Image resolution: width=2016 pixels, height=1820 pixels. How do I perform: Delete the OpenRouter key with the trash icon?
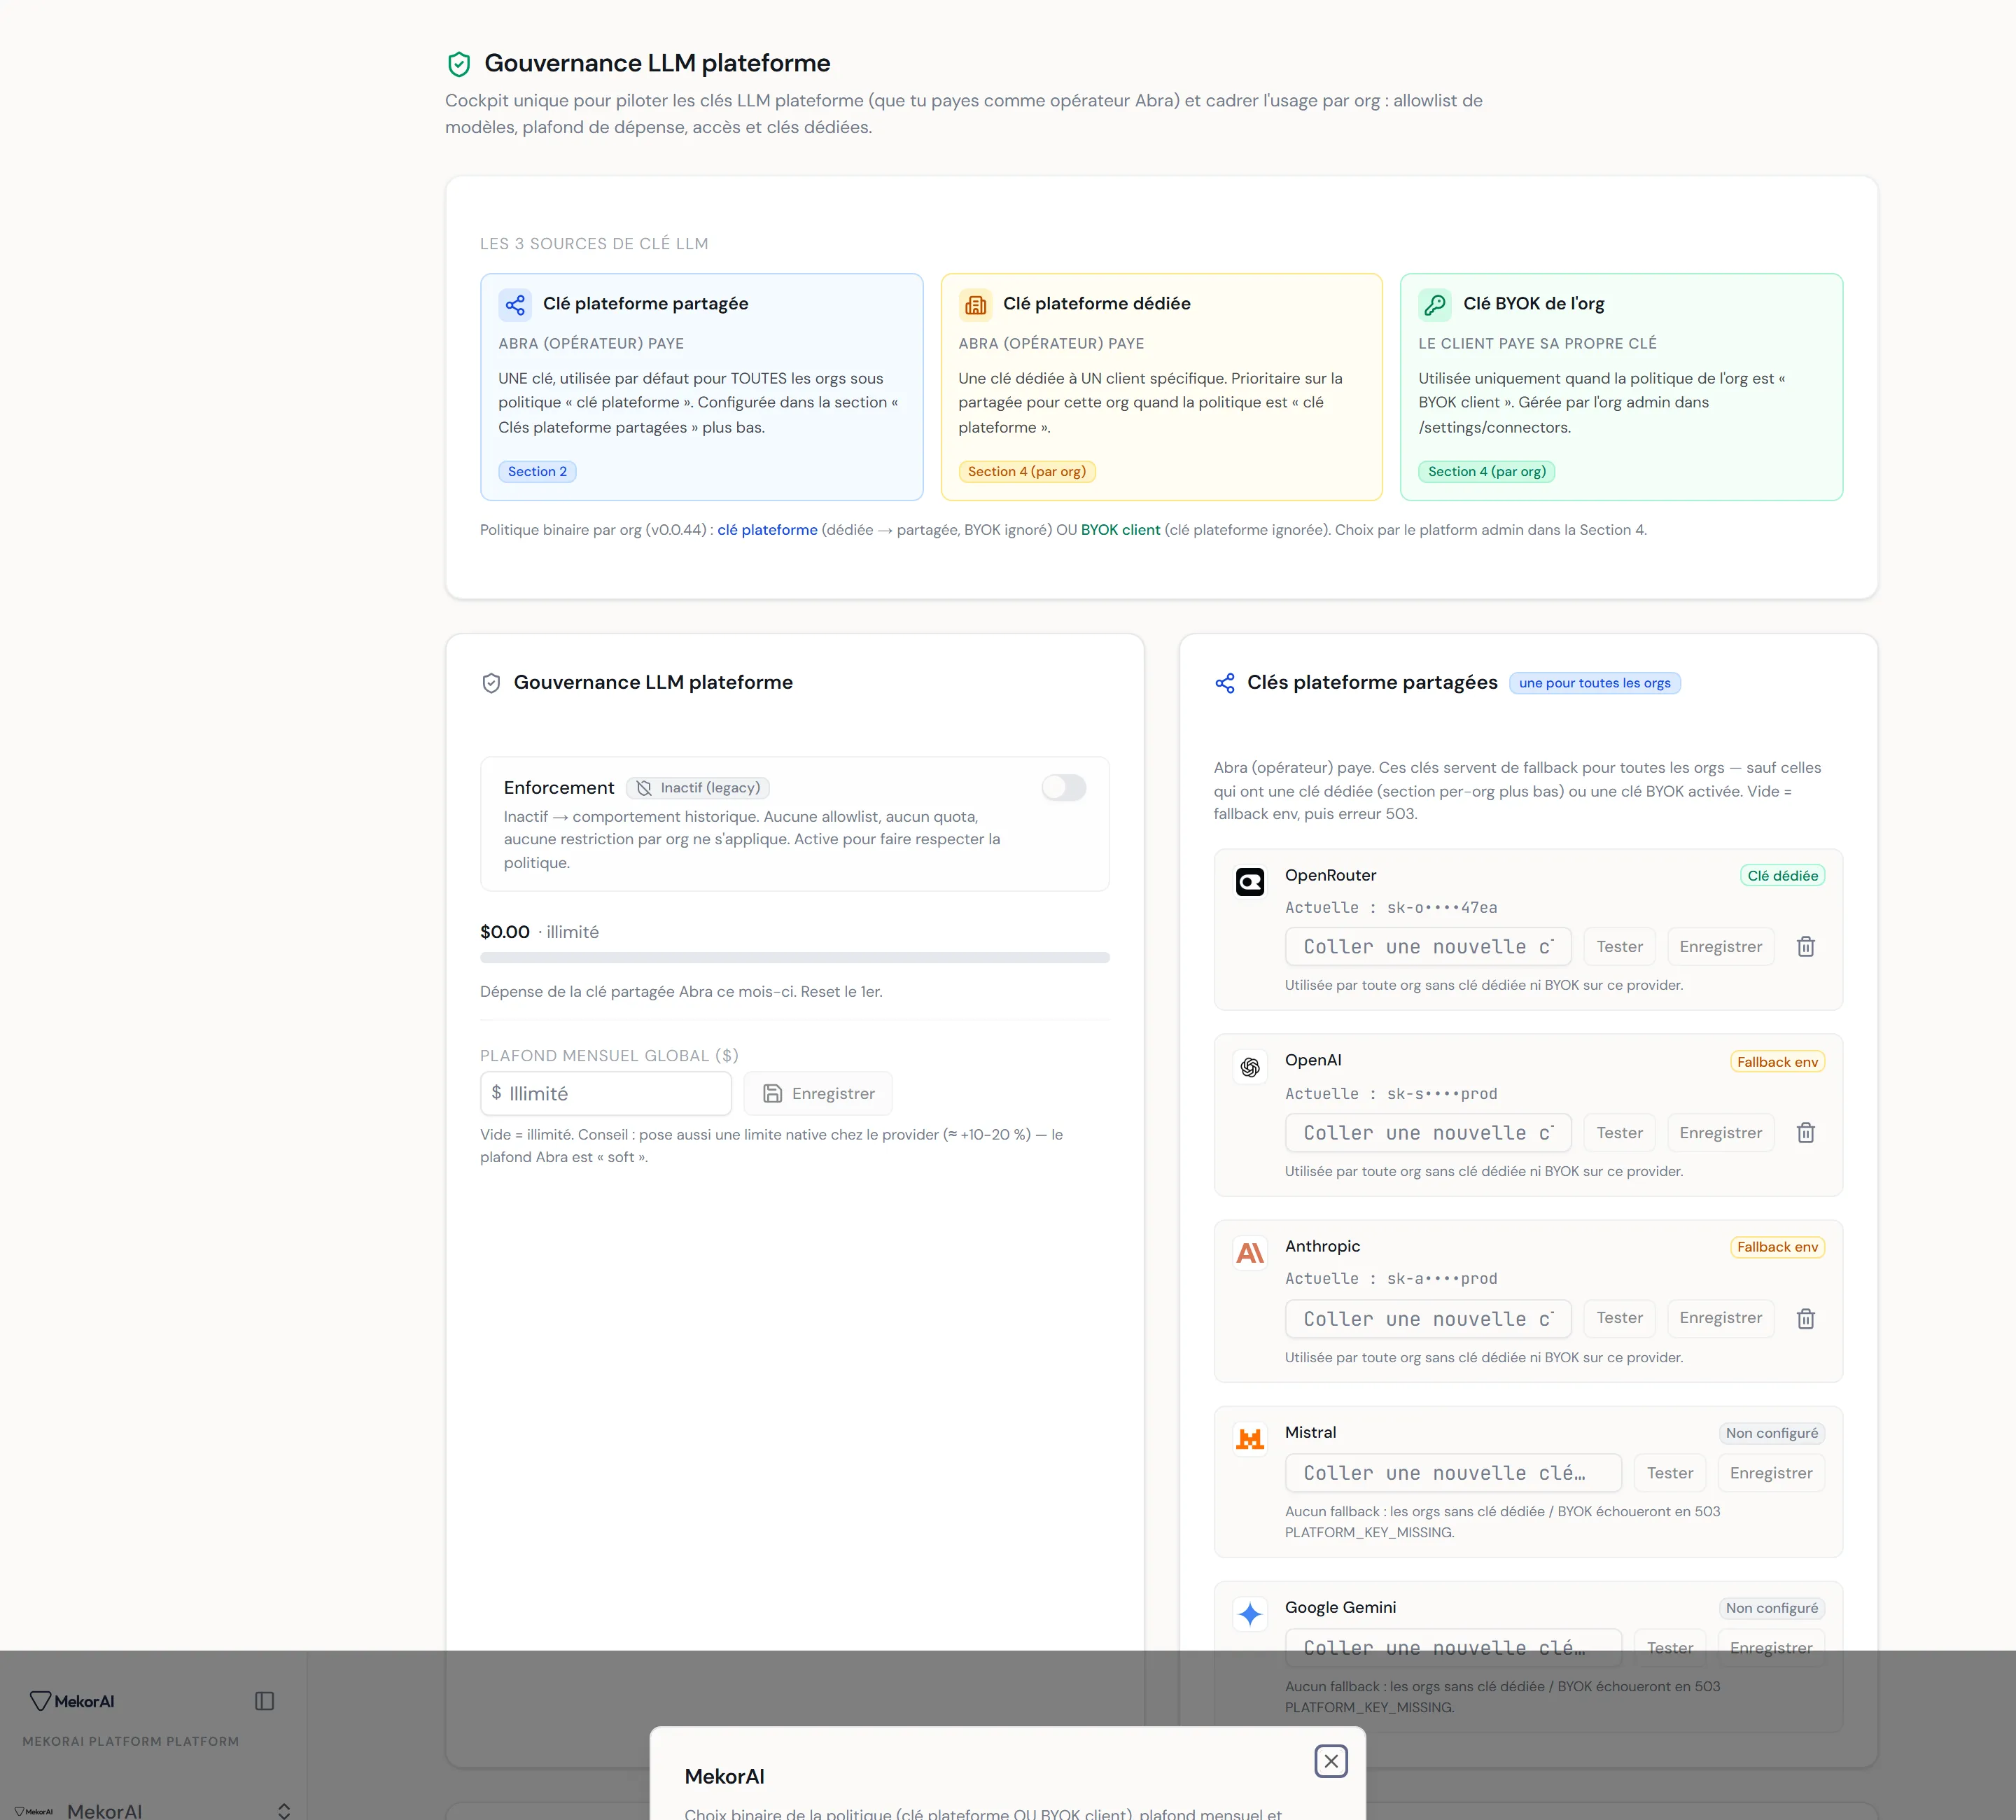point(1806,947)
